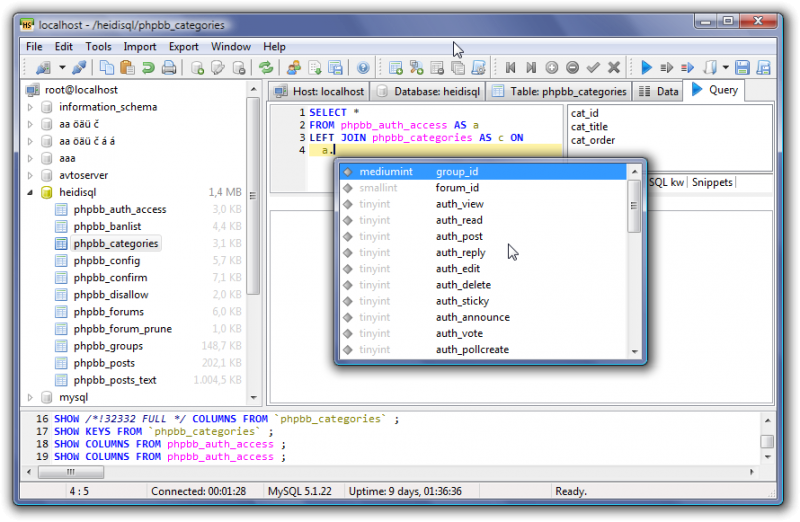
Task: Jump to first record icon
Action: click(510, 67)
